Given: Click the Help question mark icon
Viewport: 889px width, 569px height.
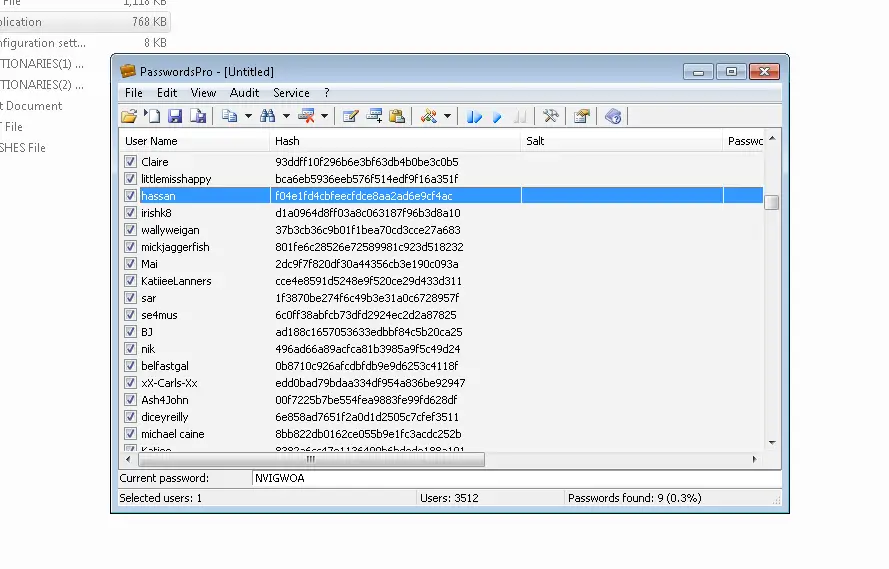Looking at the screenshot, I should 613,116.
